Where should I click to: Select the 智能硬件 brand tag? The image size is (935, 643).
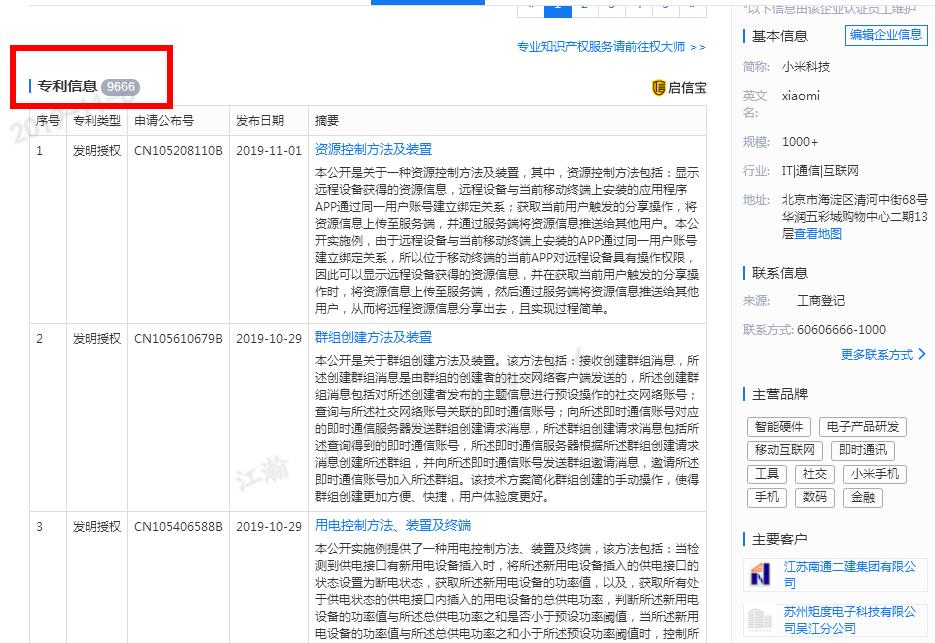pos(779,427)
